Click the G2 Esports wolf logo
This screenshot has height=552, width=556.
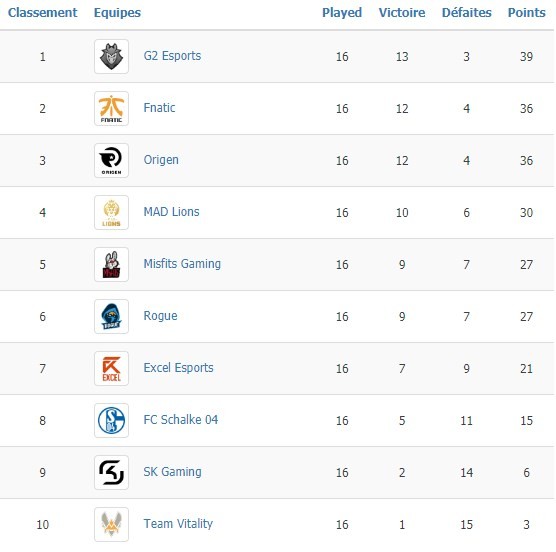111,56
